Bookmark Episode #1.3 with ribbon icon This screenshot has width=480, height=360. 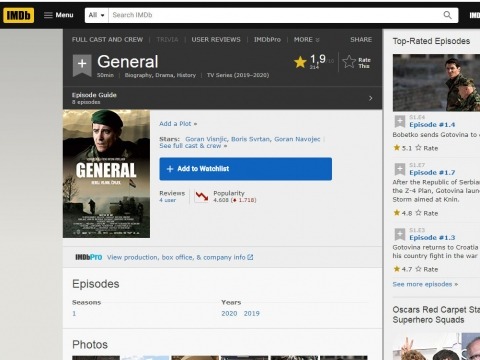400,234
